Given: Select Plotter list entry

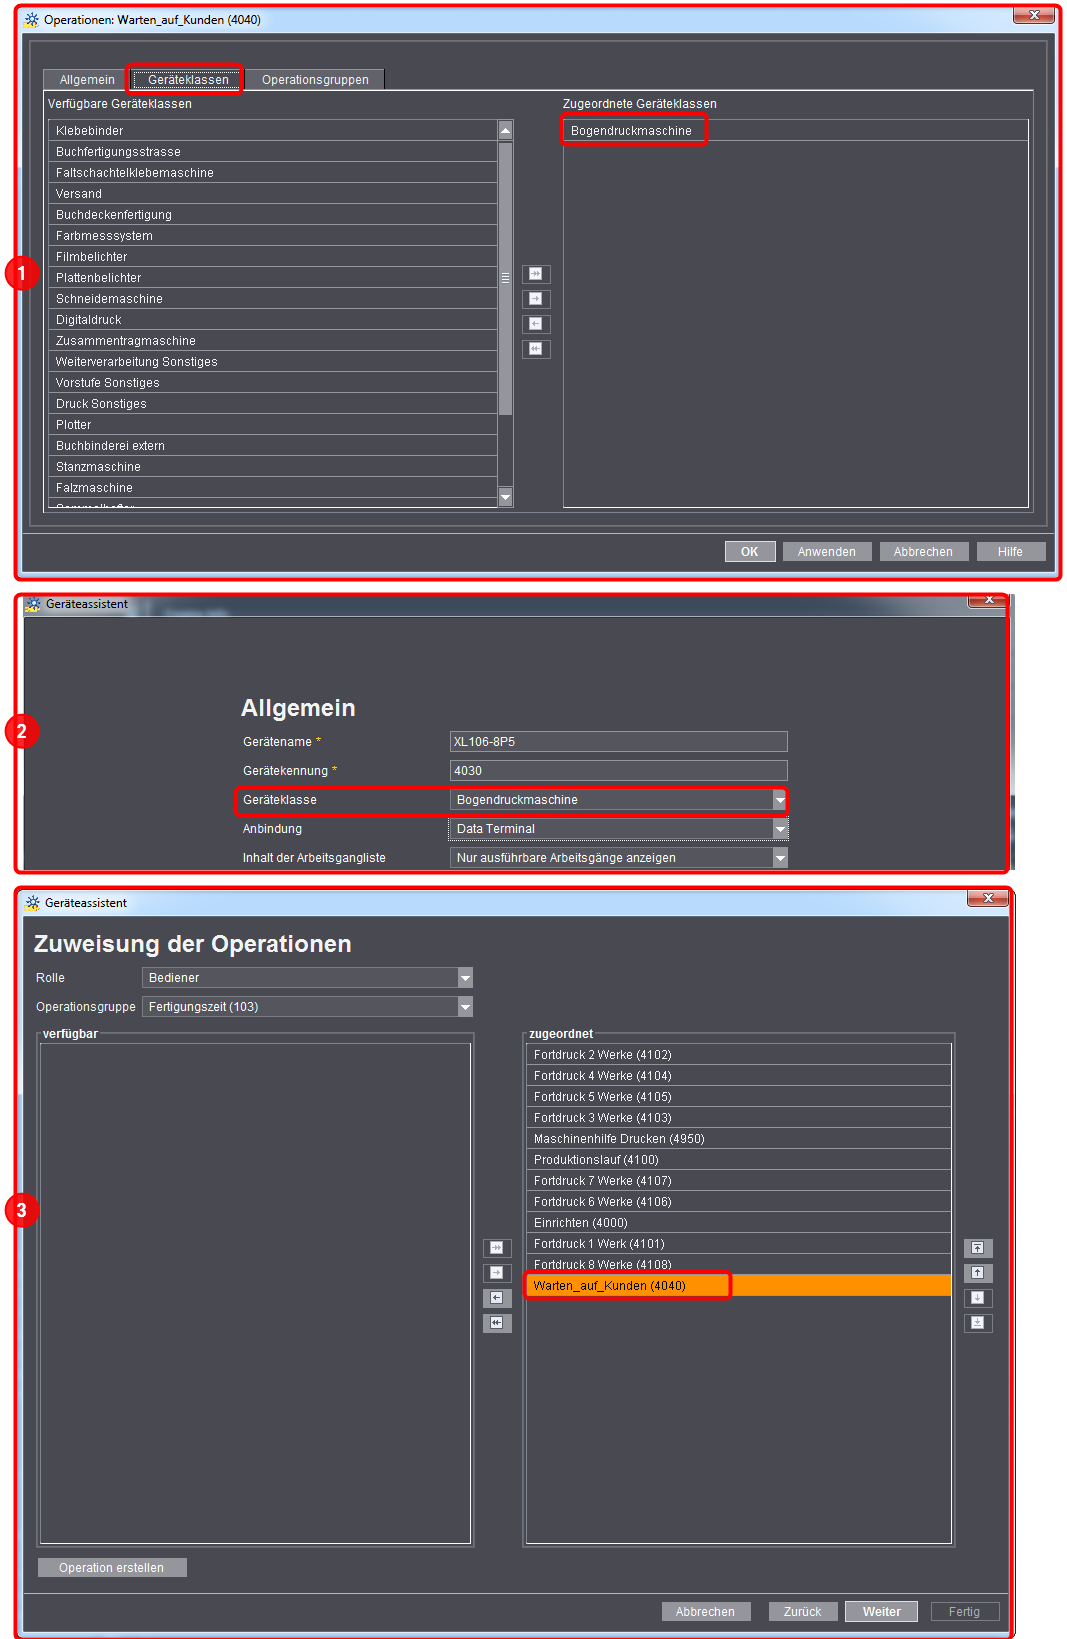Looking at the screenshot, I should (x=273, y=425).
